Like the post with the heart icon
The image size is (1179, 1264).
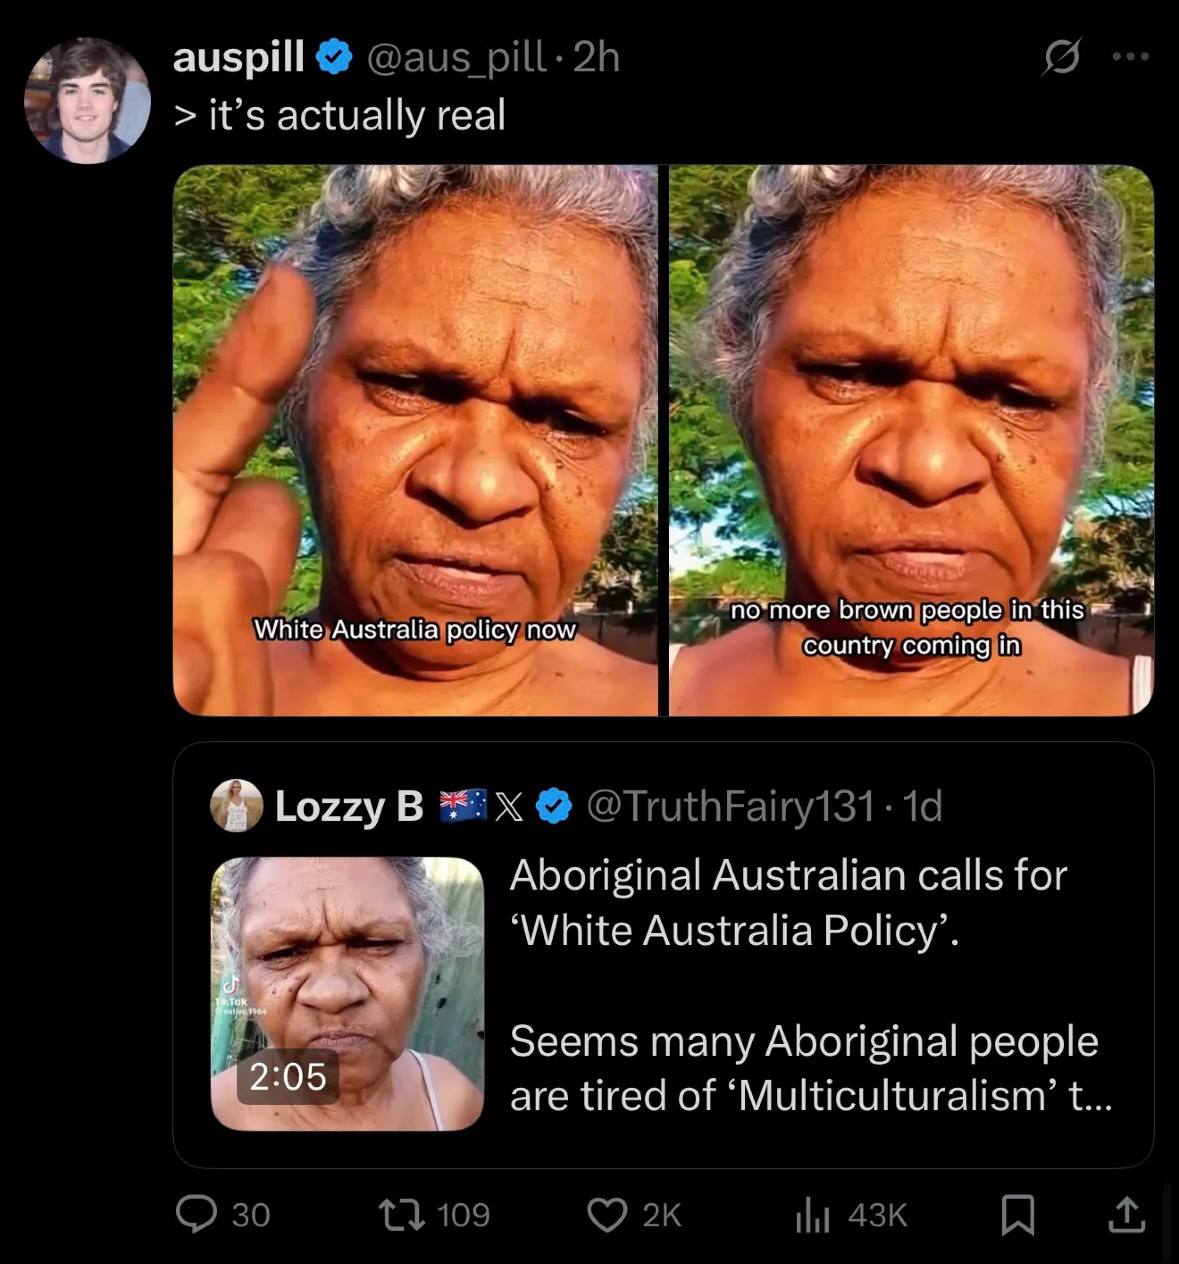606,1214
